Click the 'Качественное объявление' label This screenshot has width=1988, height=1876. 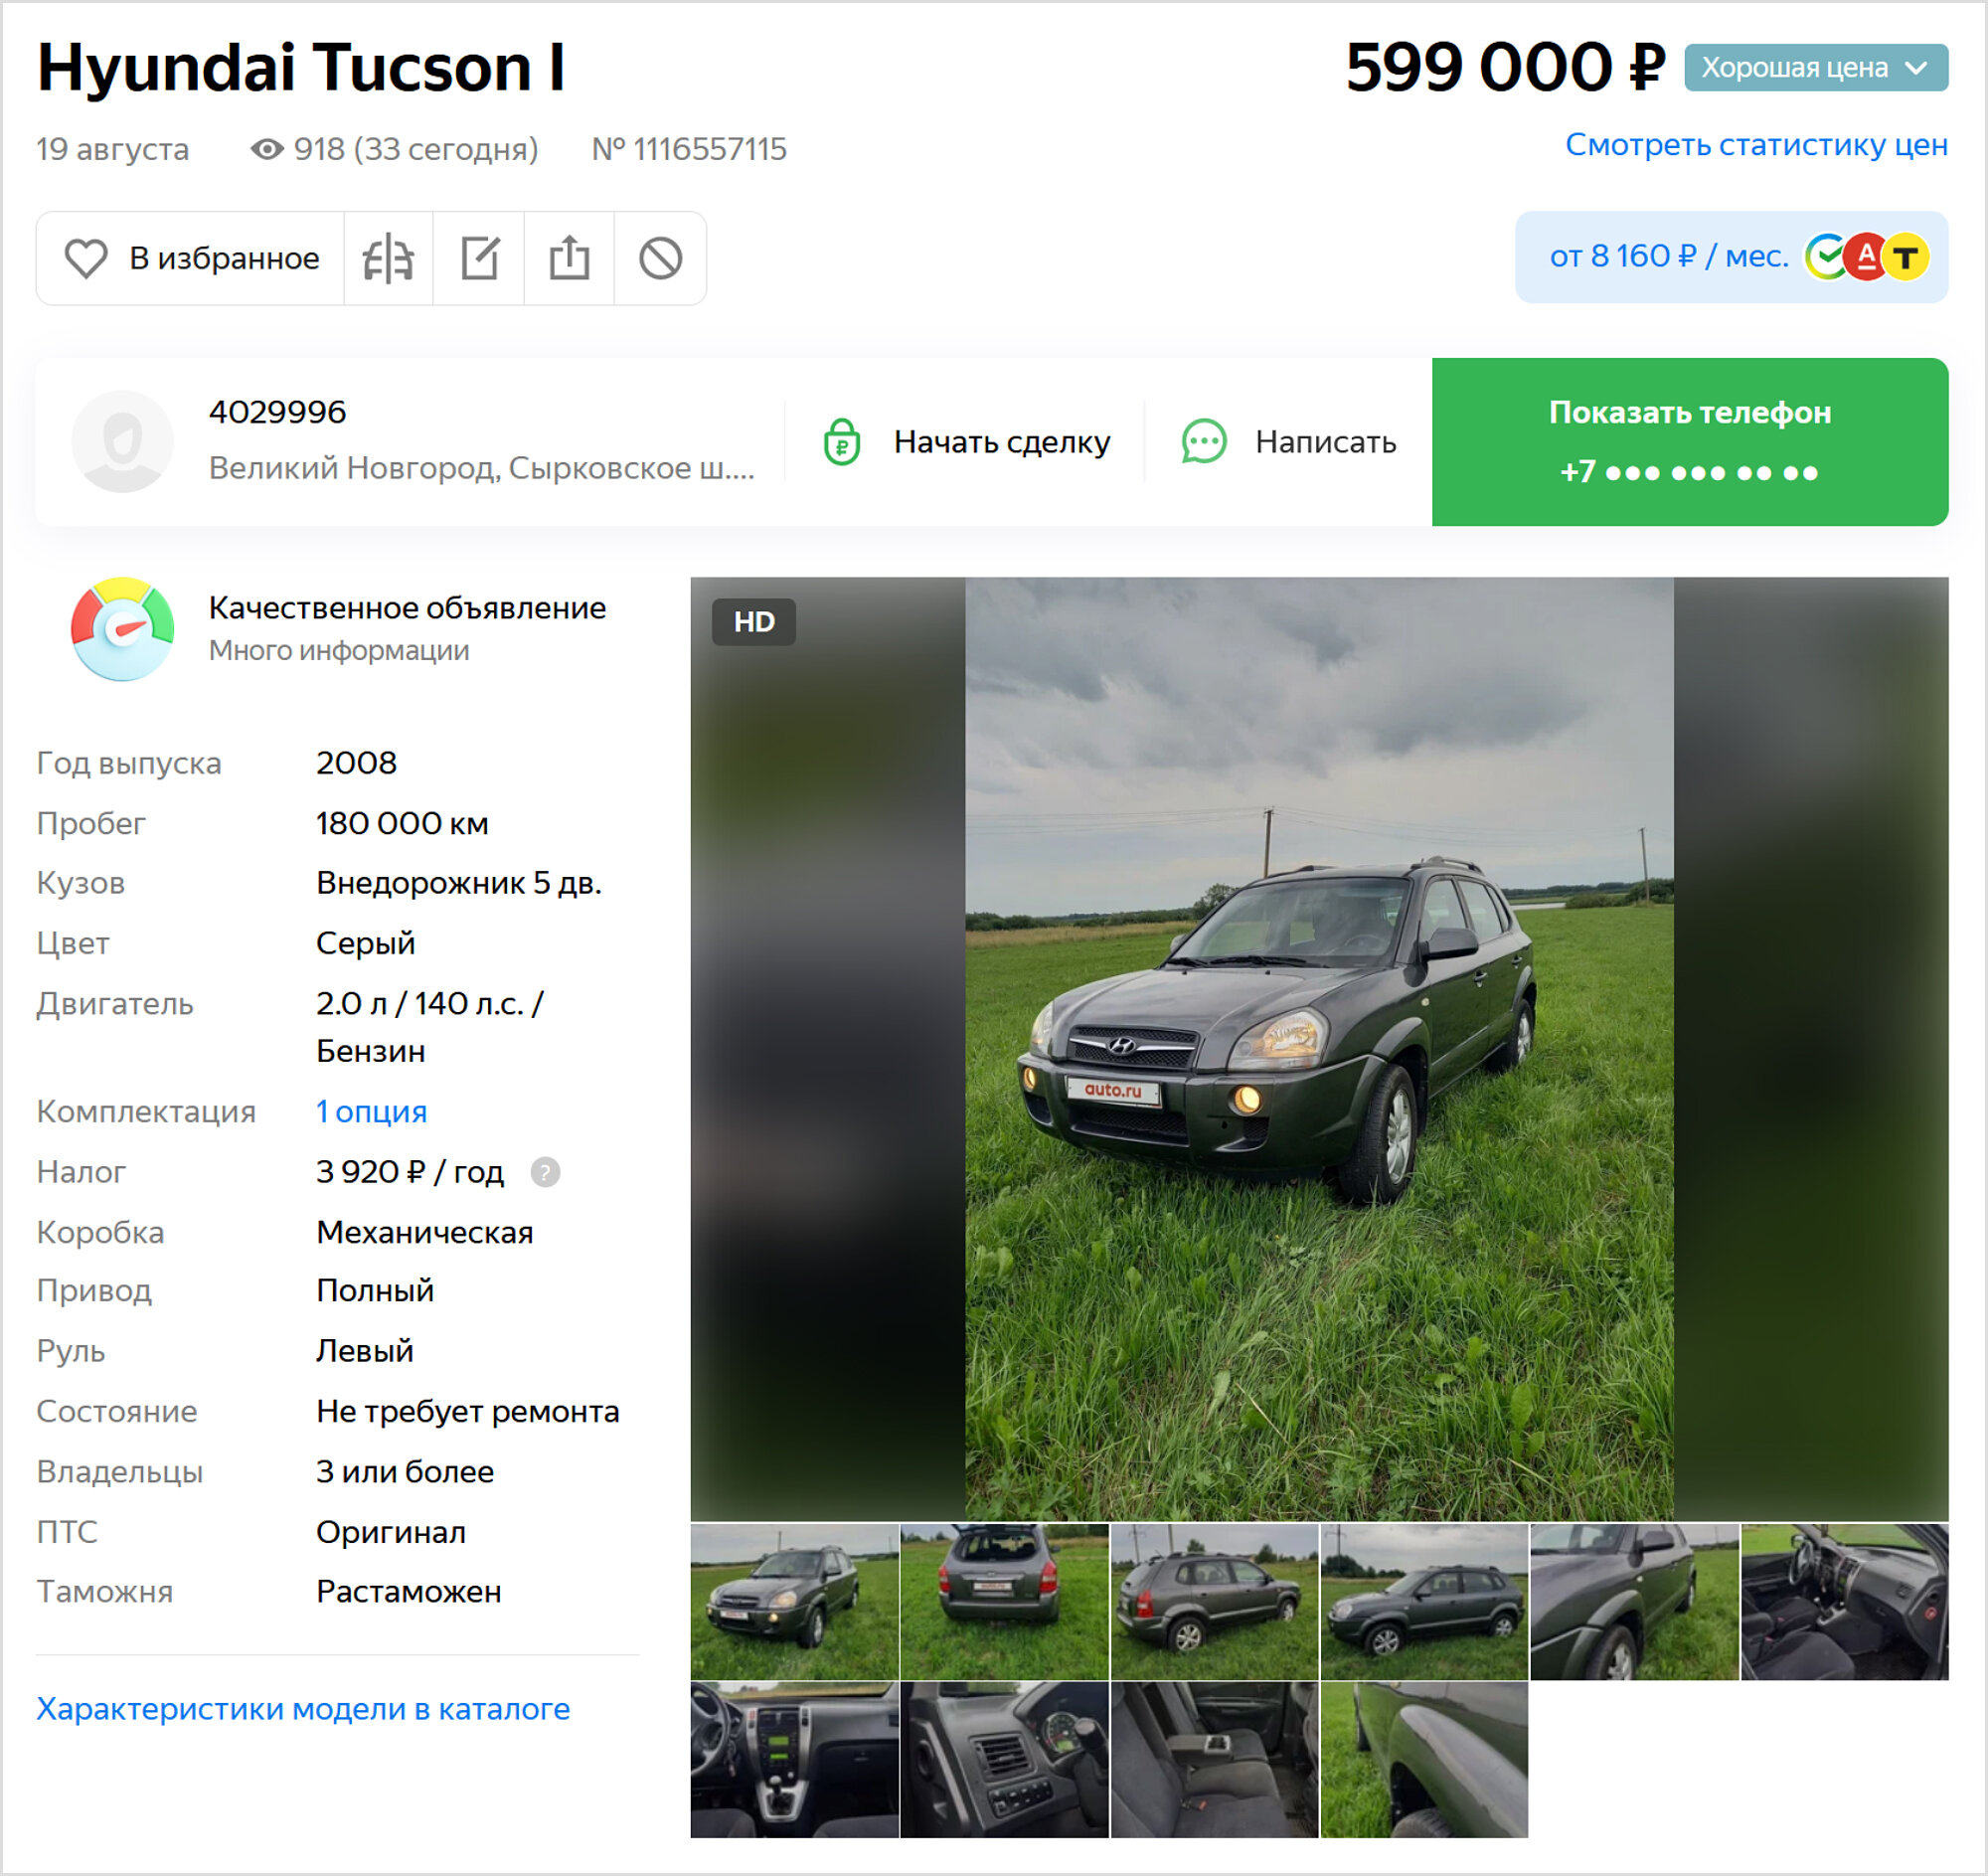click(407, 608)
